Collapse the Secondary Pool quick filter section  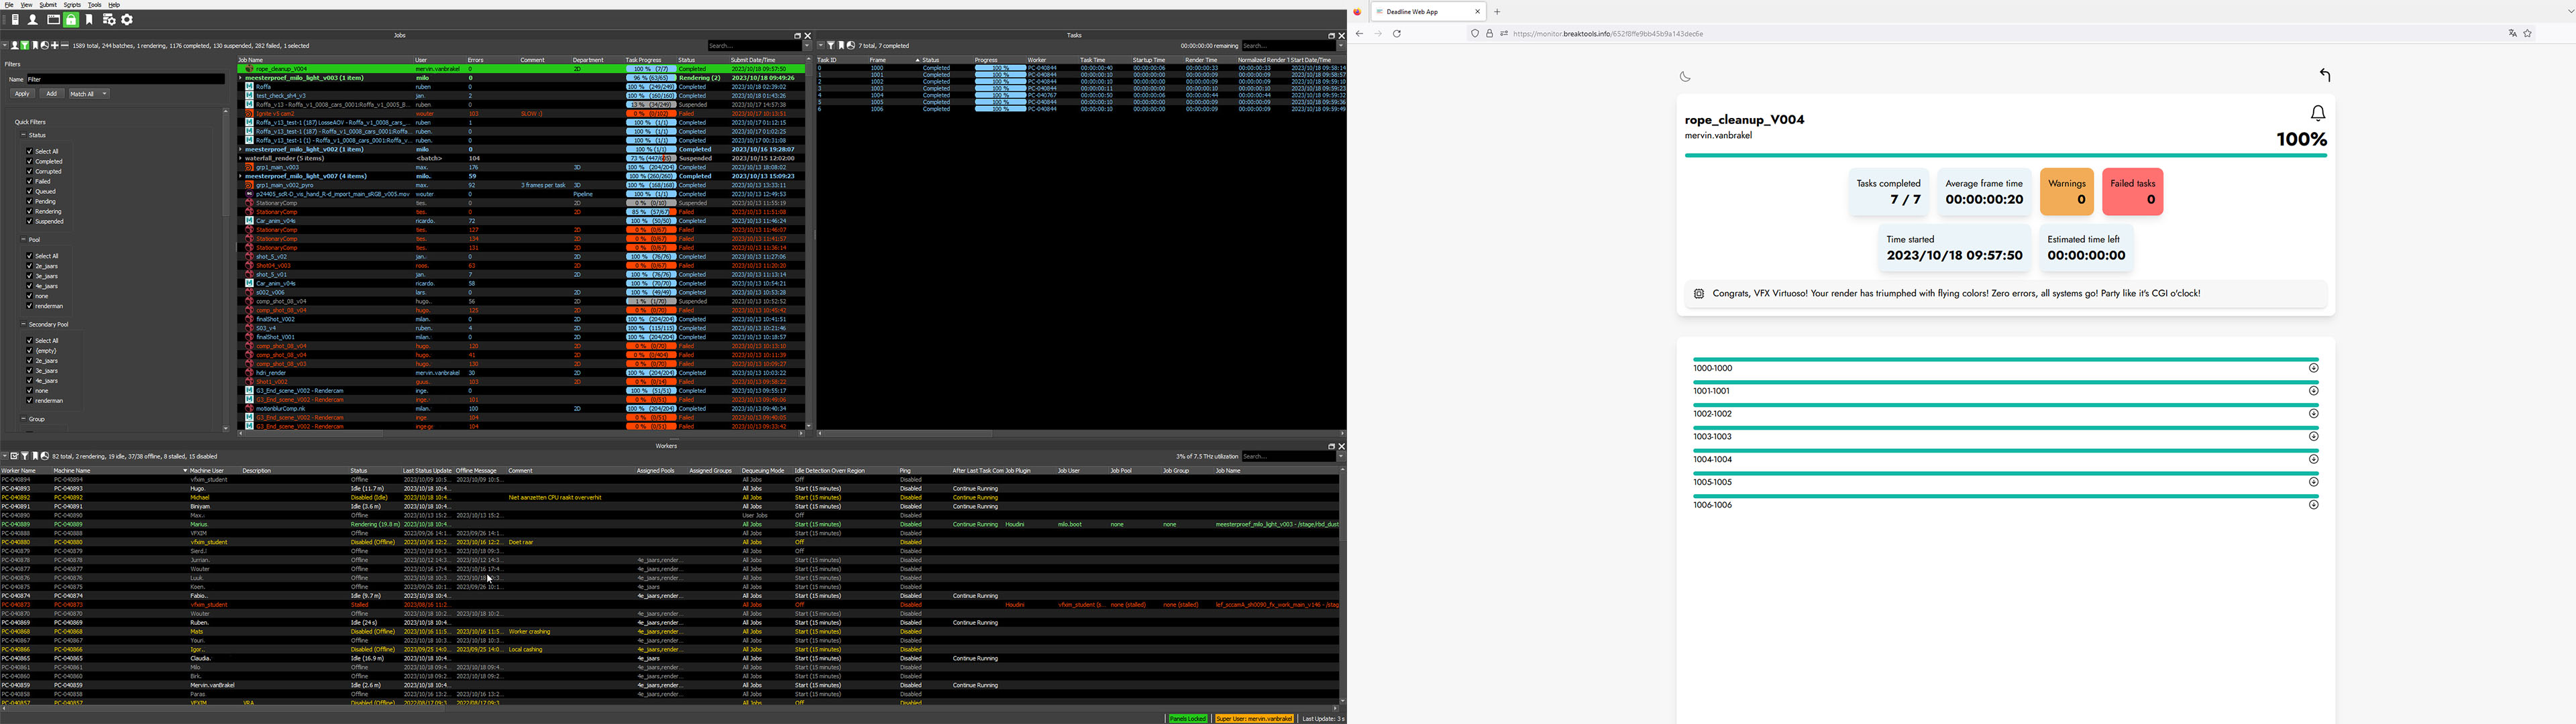[x=23, y=324]
